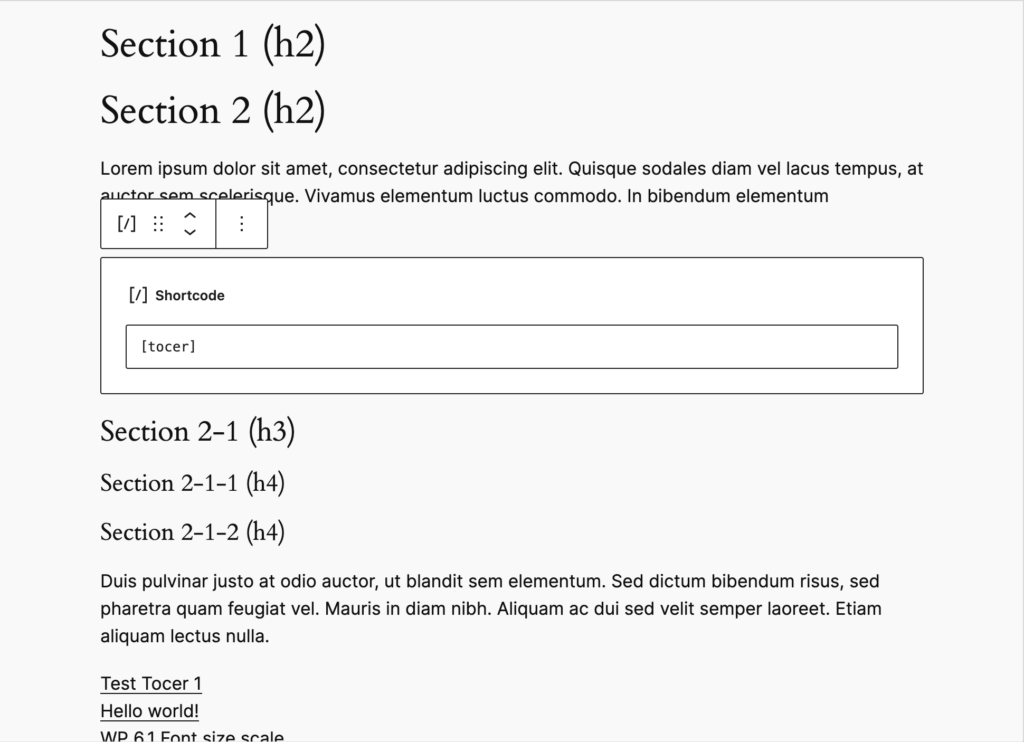Open the WP 6.1 Font size scale link
Image resolution: width=1024 pixels, height=742 pixels.
[x=192, y=736]
